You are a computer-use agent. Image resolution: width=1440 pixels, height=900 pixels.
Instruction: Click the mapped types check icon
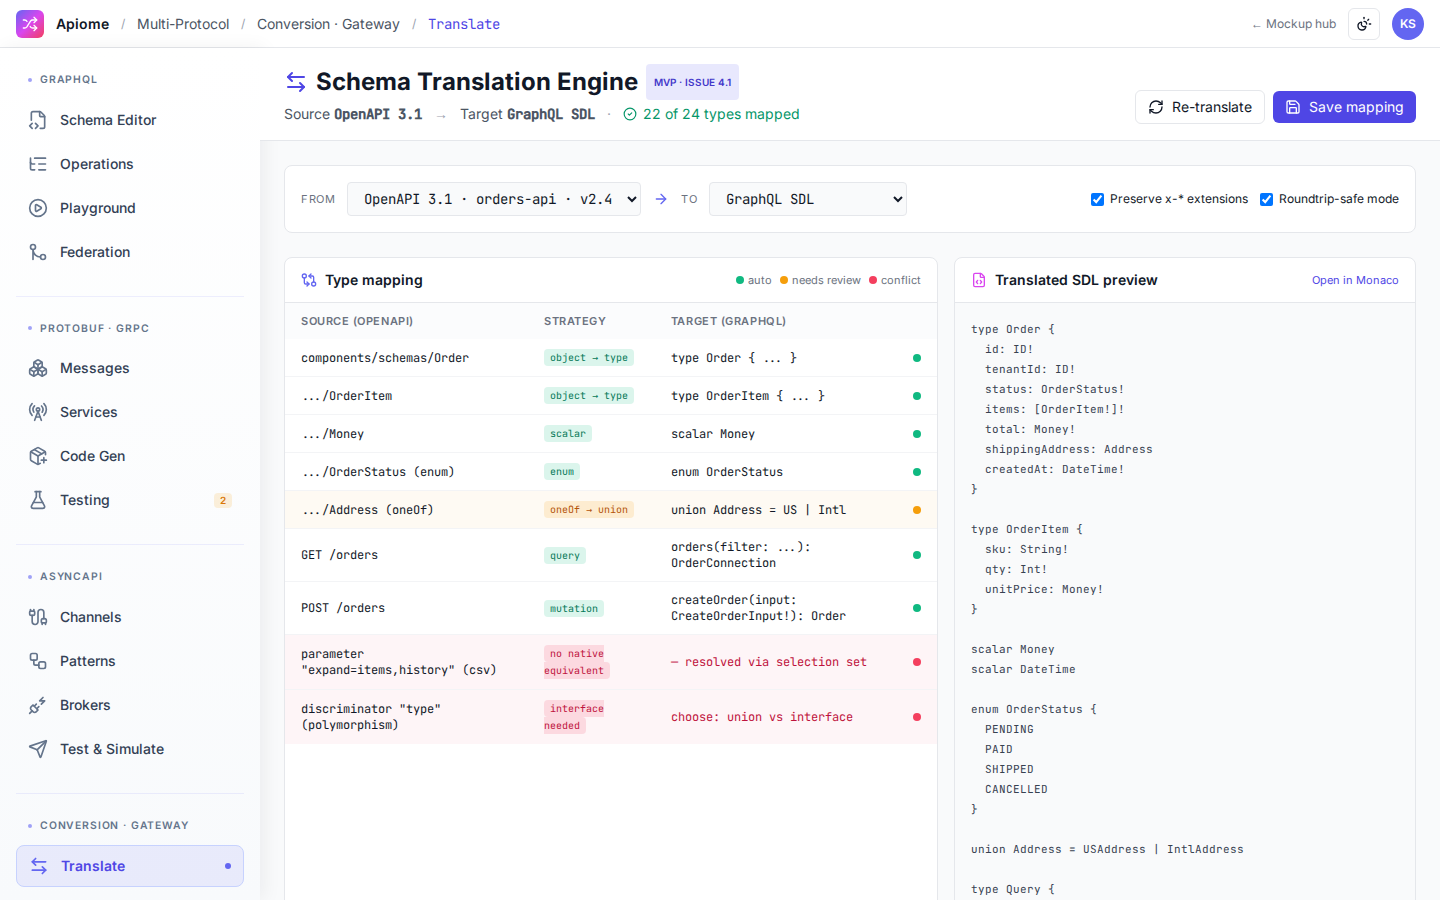[630, 114]
